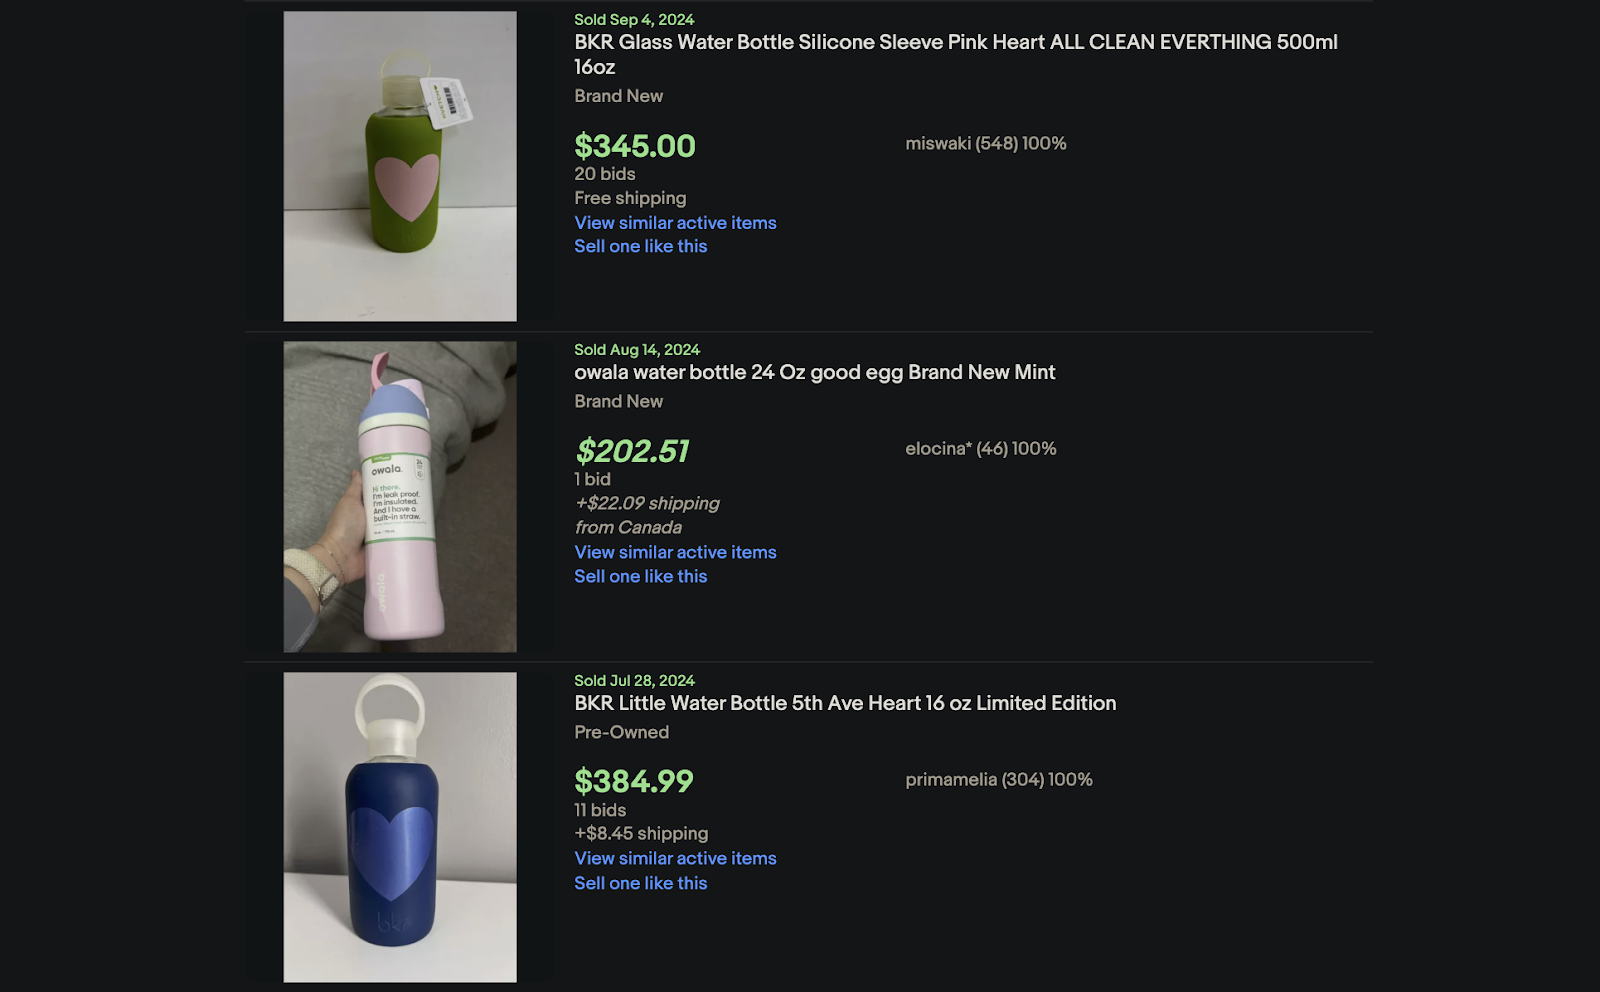This screenshot has height=992, width=1600.
Task: Open the BKR Glass Water Bottle Pink Heart listing
Action: click(955, 43)
